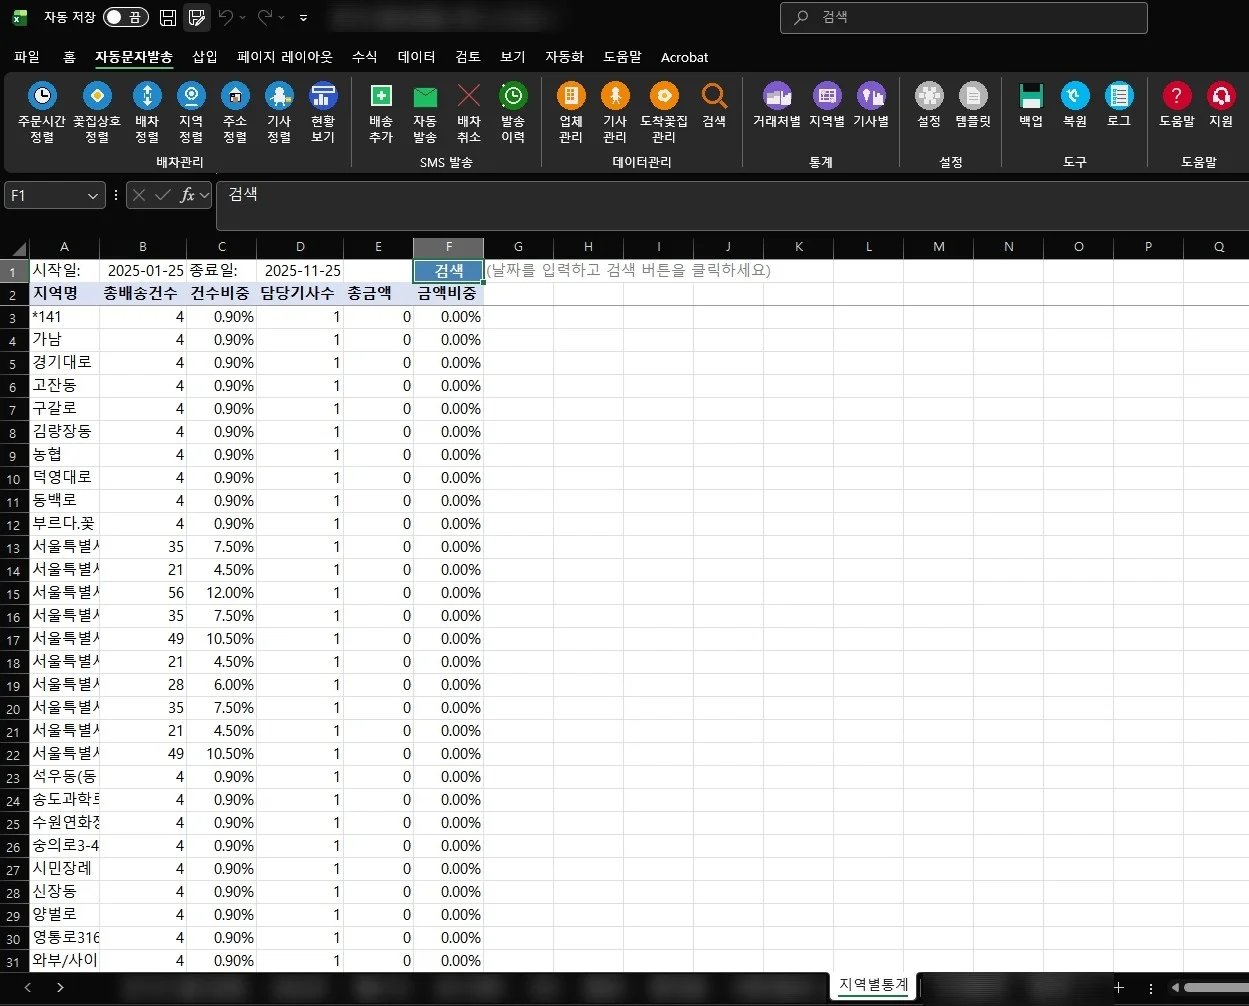Open Quick Access Toolbar customize dropdown
This screenshot has width=1249, height=1006.
click(x=304, y=18)
